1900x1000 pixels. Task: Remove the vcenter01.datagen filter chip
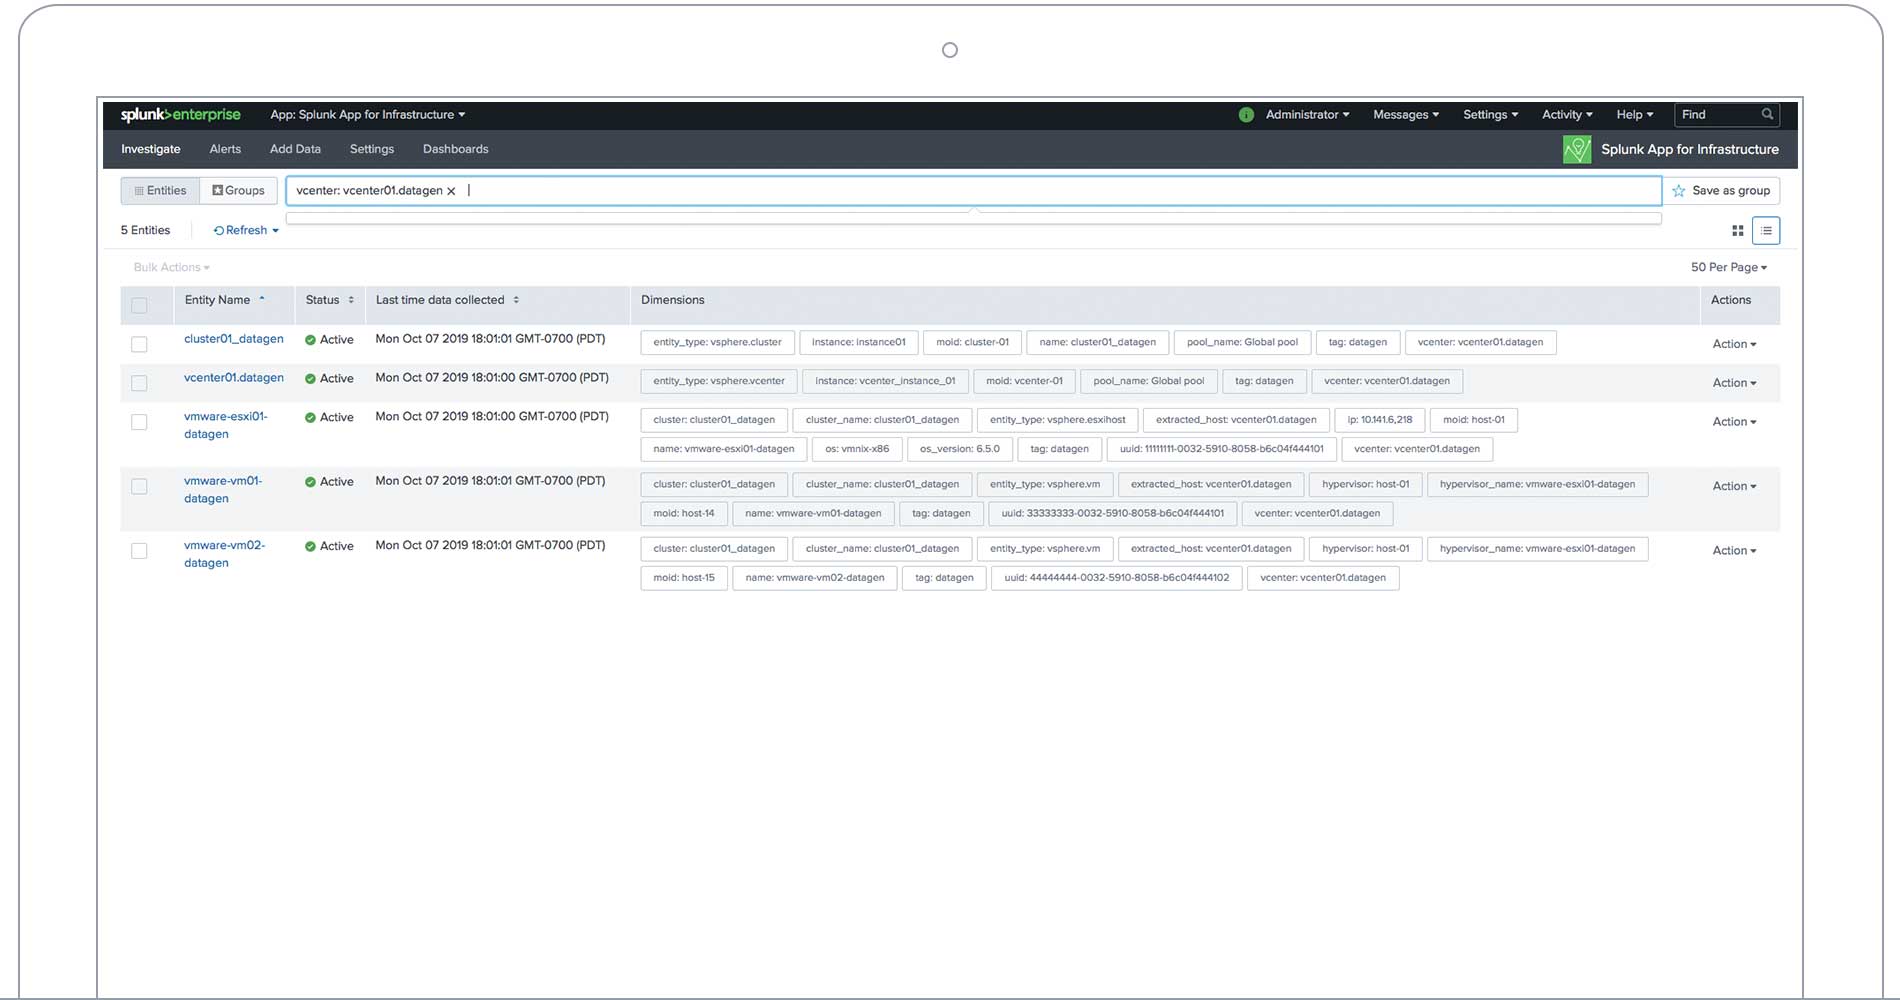pos(451,191)
